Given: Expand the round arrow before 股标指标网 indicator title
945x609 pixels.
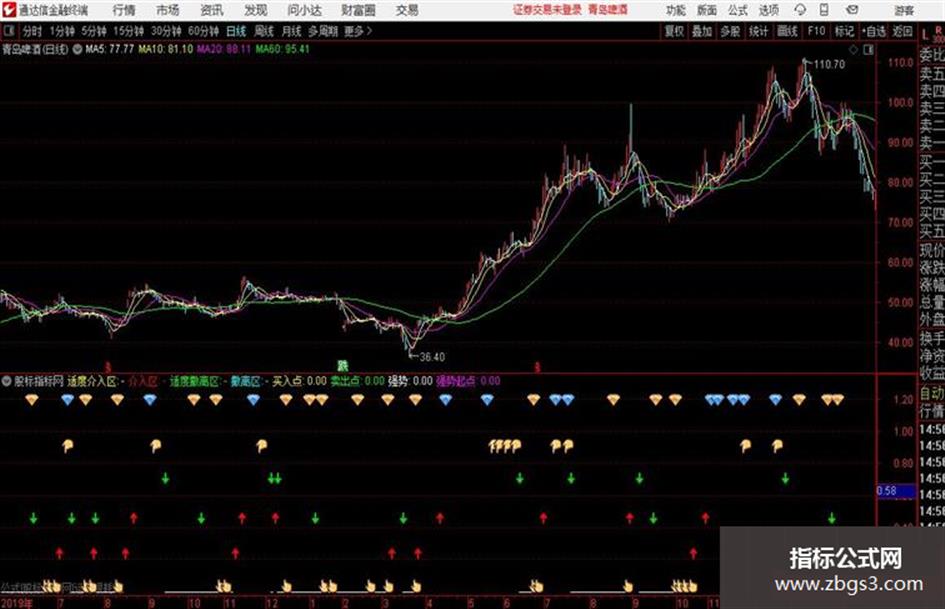Looking at the screenshot, I should 6,381.
